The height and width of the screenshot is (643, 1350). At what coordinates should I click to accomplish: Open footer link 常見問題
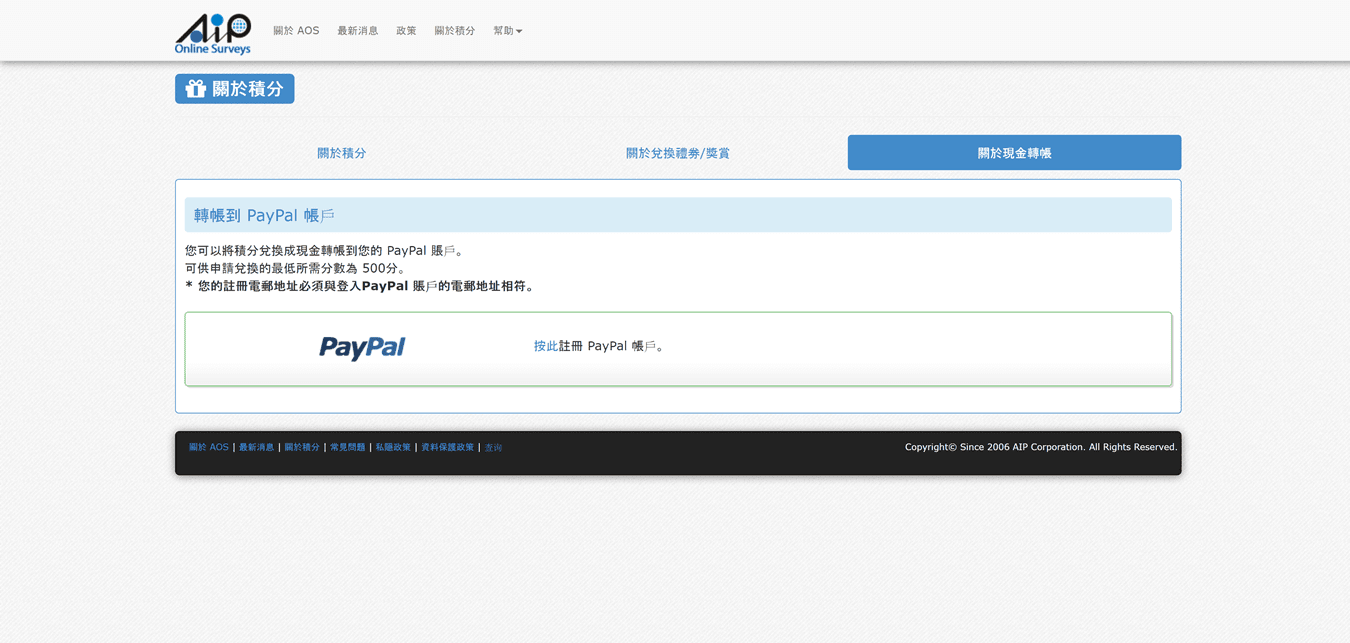click(348, 447)
